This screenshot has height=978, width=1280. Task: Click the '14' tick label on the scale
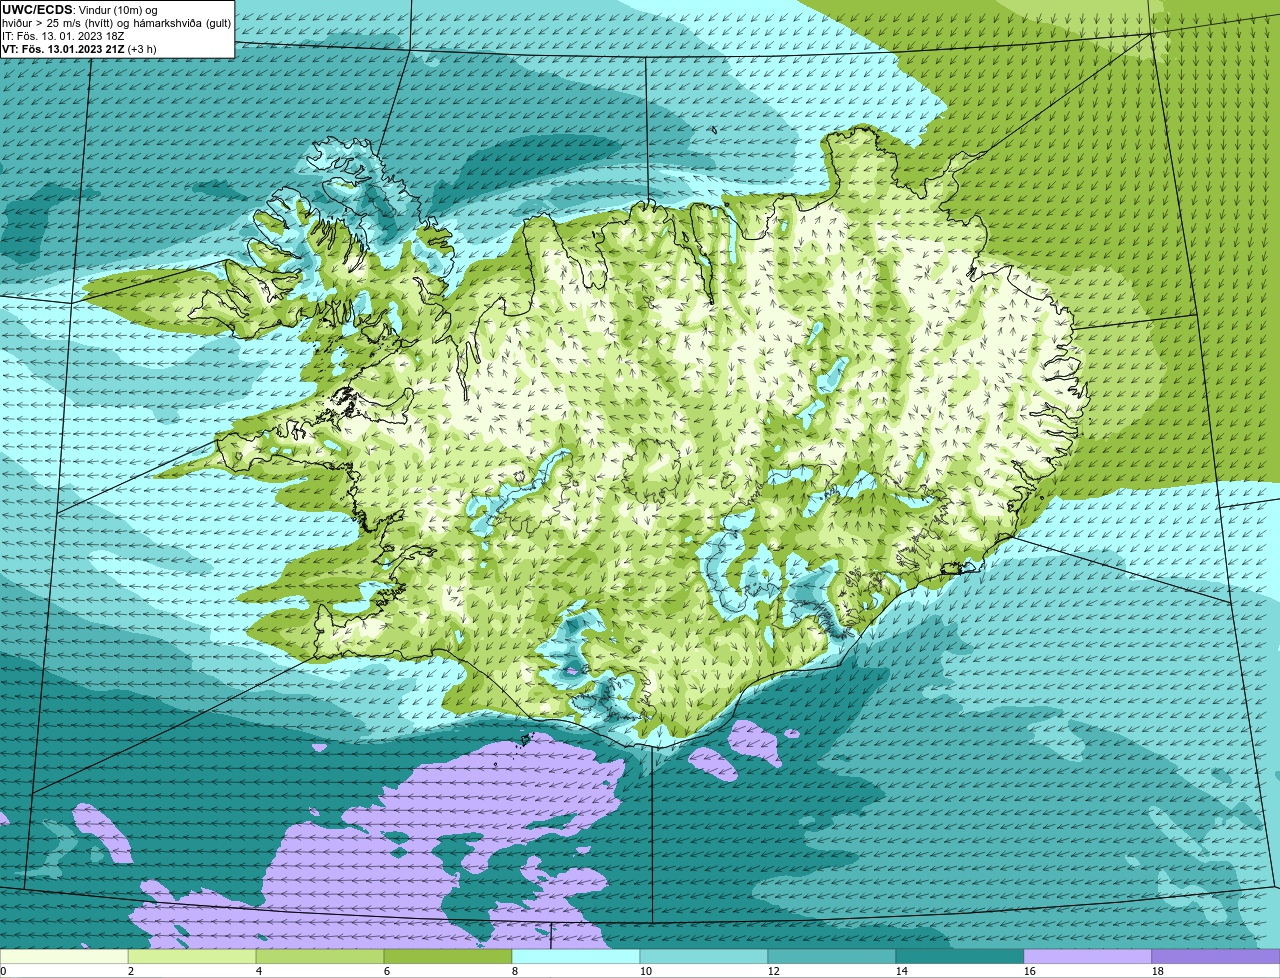coord(902,971)
